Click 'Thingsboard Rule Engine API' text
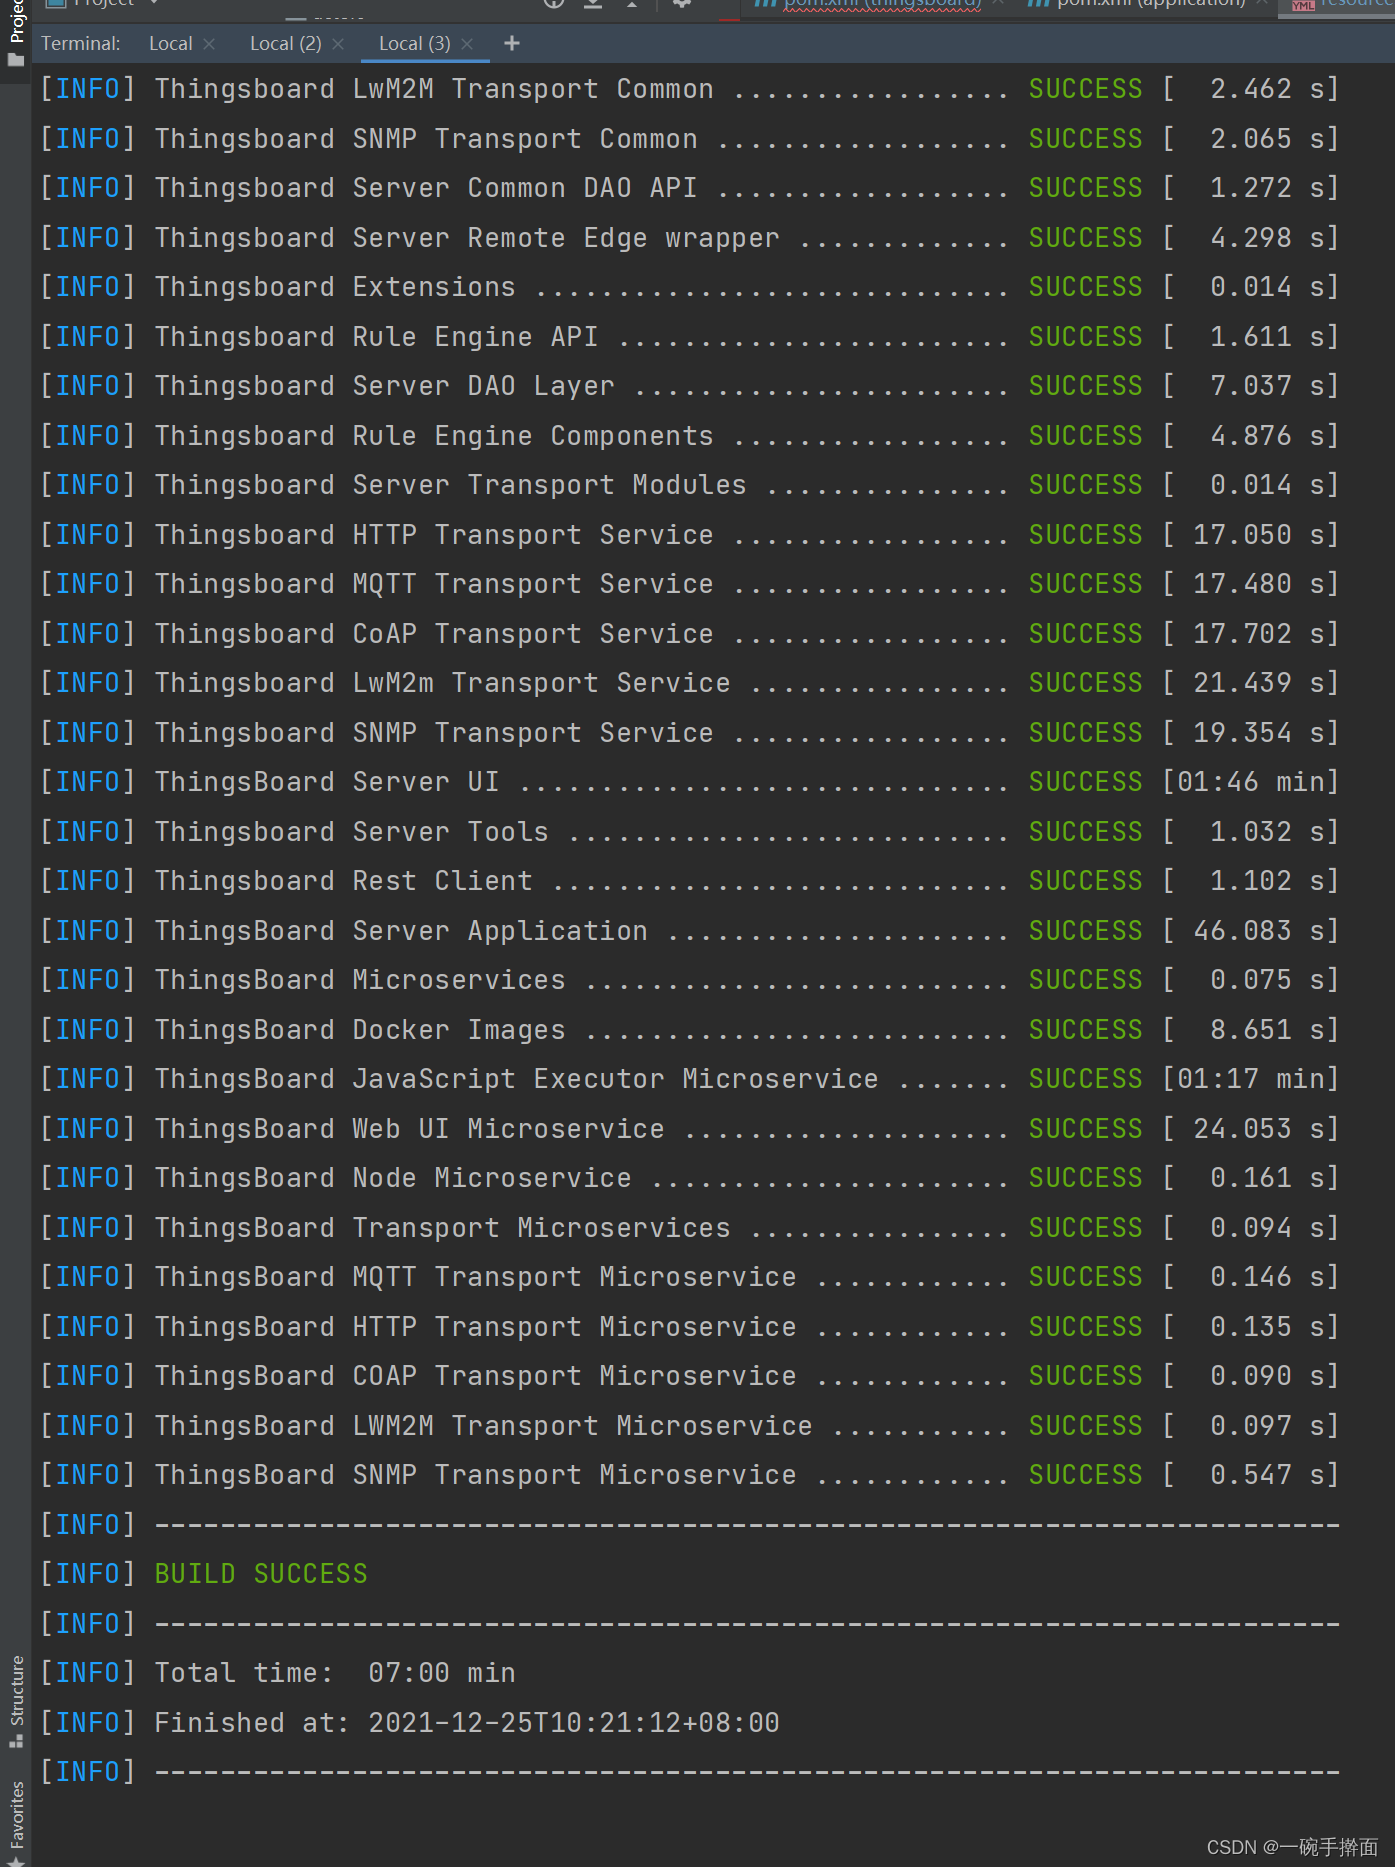The width and height of the screenshot is (1395, 1867). coord(376,337)
